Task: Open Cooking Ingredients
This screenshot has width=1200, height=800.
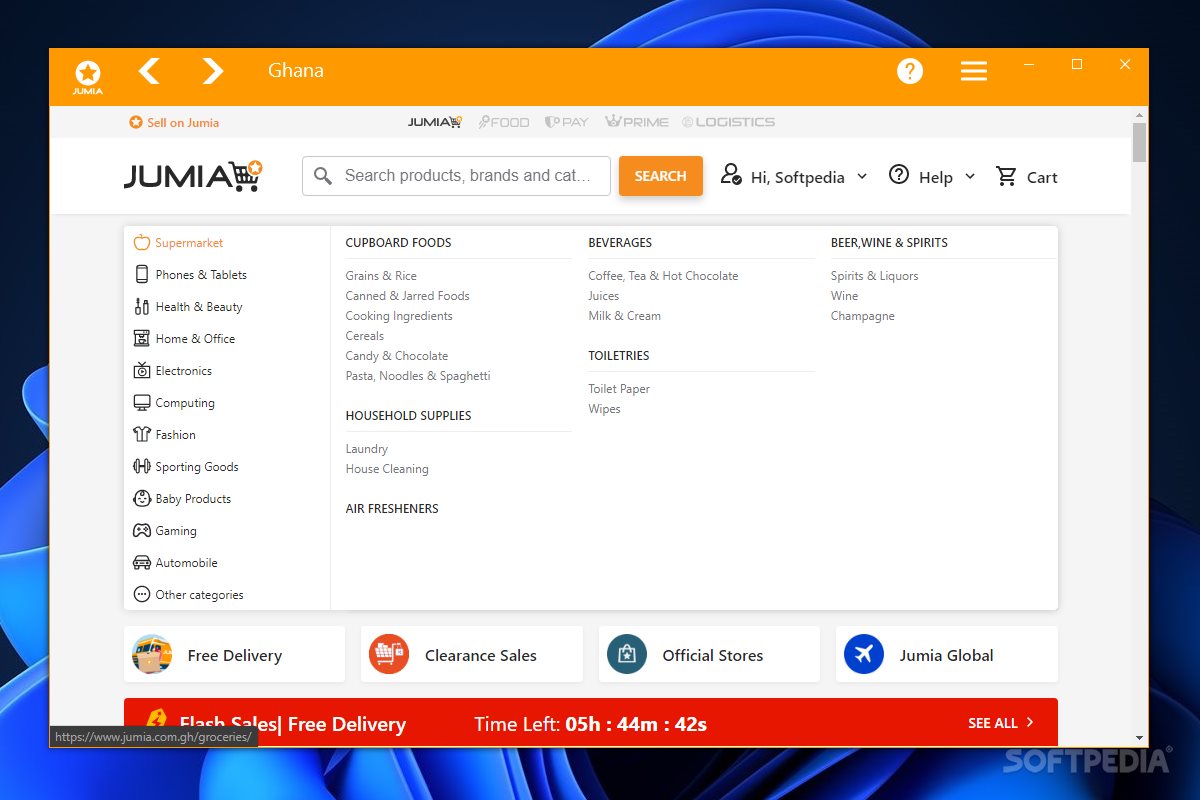Action: point(399,316)
